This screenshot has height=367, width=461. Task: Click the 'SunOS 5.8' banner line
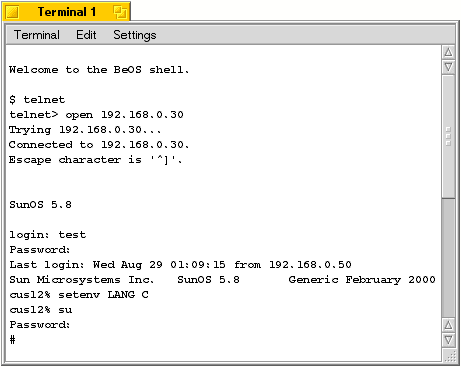coord(40,205)
